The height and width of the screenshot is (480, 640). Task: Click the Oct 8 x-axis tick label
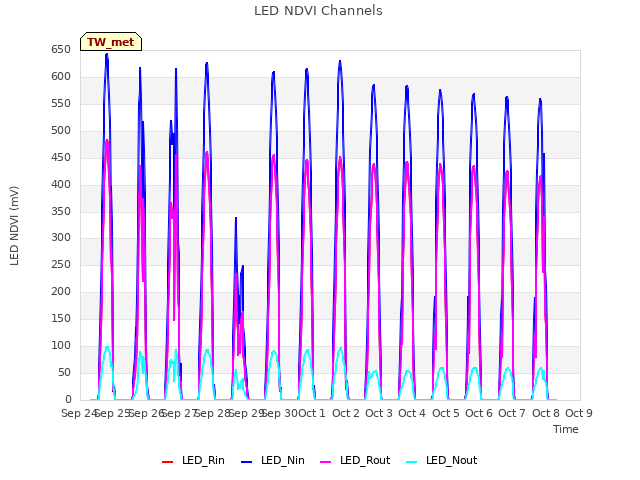546,413
